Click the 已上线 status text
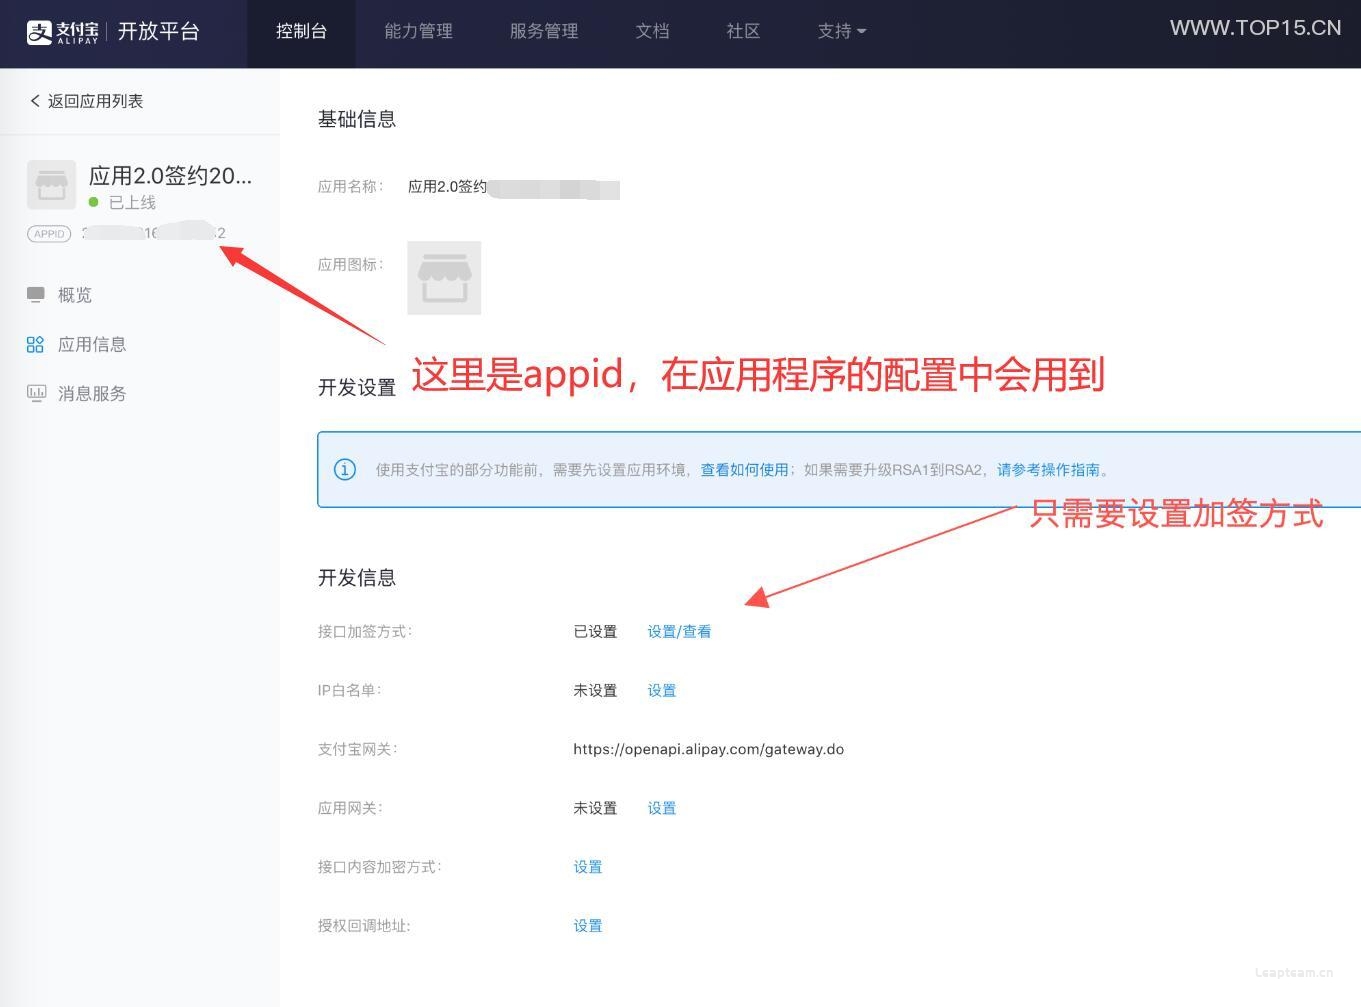The width and height of the screenshot is (1361, 1007). 132,202
